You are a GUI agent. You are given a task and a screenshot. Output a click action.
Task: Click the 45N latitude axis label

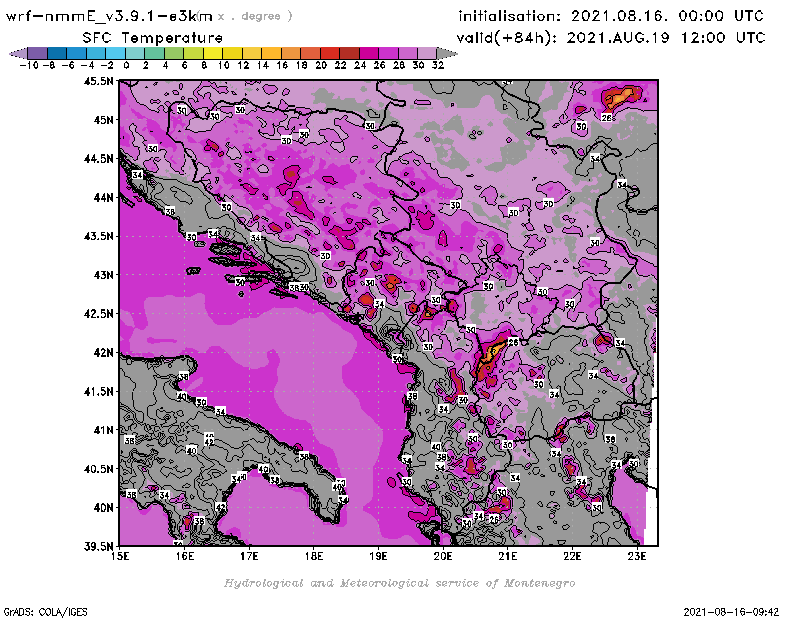pos(103,119)
